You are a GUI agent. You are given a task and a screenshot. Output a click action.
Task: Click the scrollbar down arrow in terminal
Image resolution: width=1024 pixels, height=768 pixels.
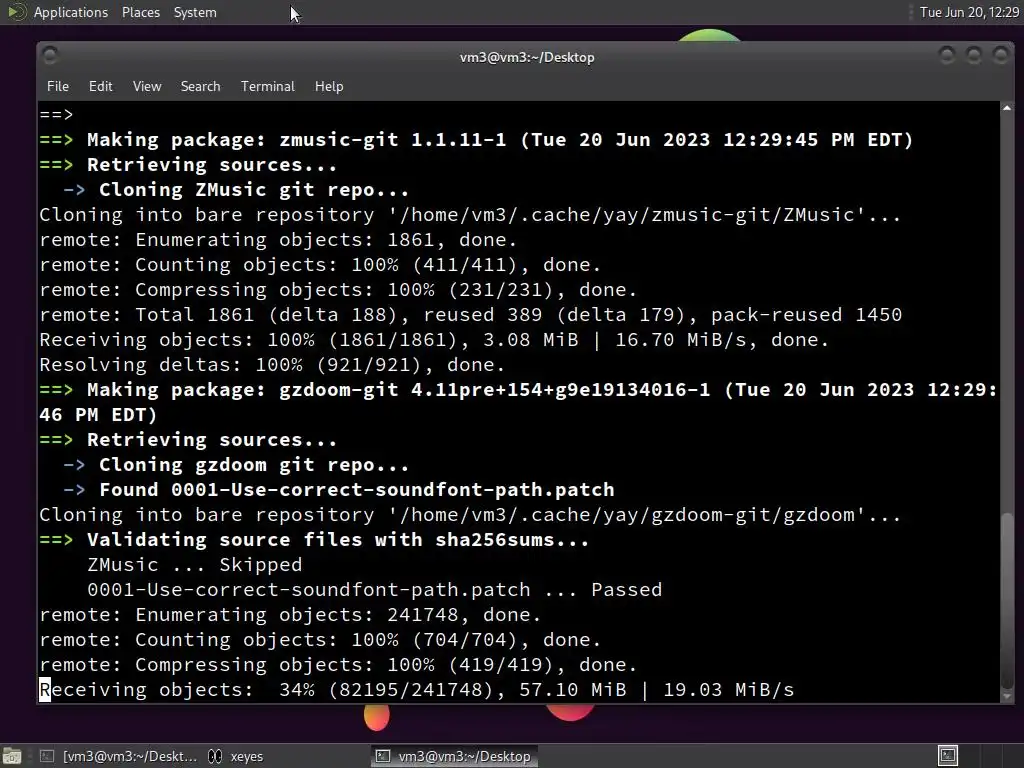point(1007,697)
